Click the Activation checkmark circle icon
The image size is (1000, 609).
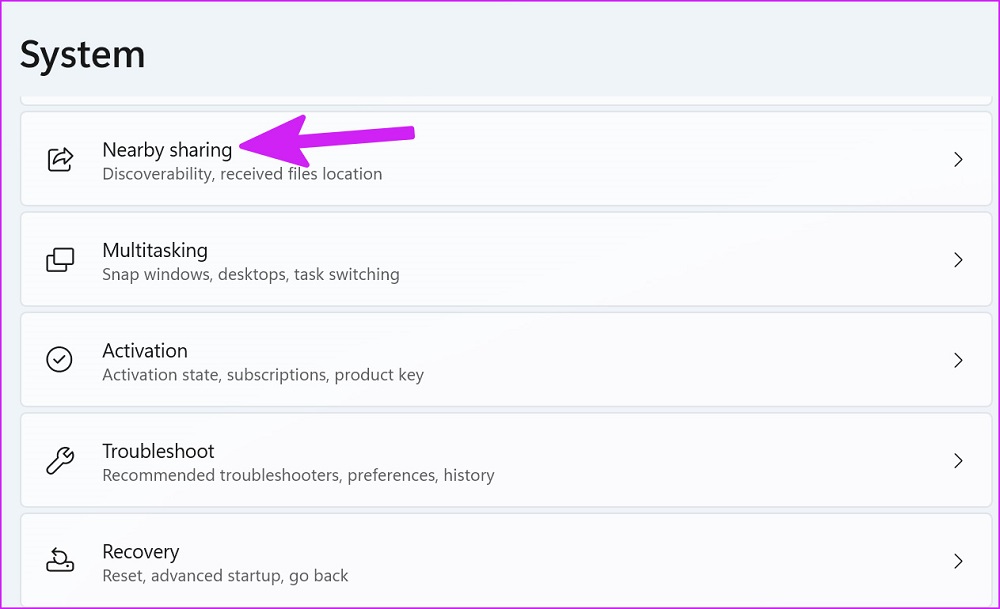coord(60,360)
